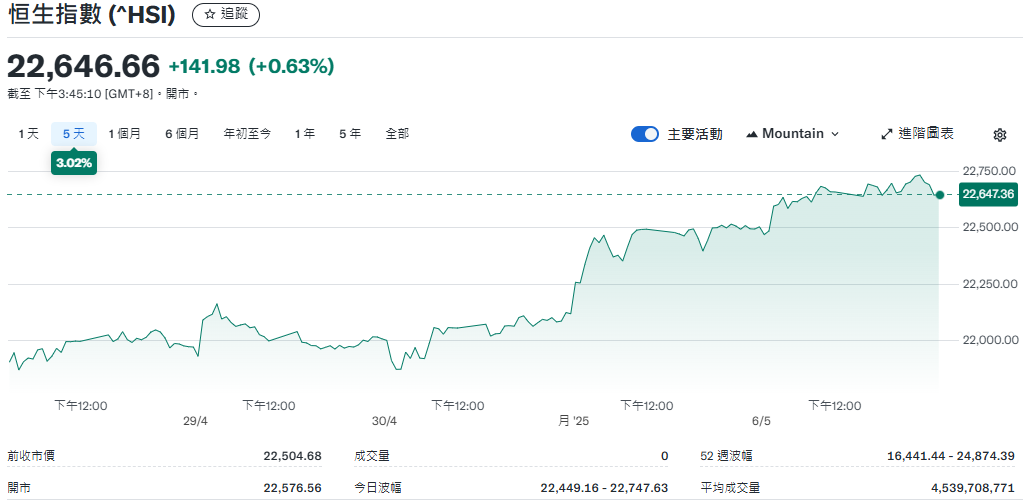The image size is (1035, 502).
Task: Click the timestamp 截至 下午3:45:10 text
Action: tap(103, 94)
